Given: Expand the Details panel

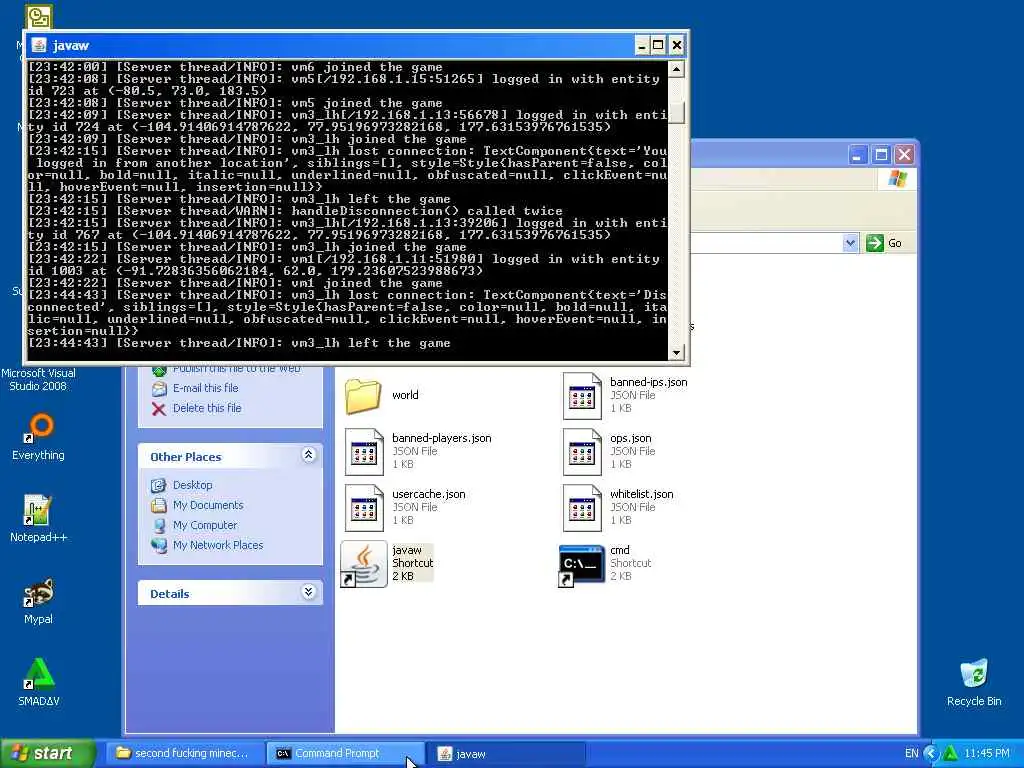Looking at the screenshot, I should (x=308, y=592).
